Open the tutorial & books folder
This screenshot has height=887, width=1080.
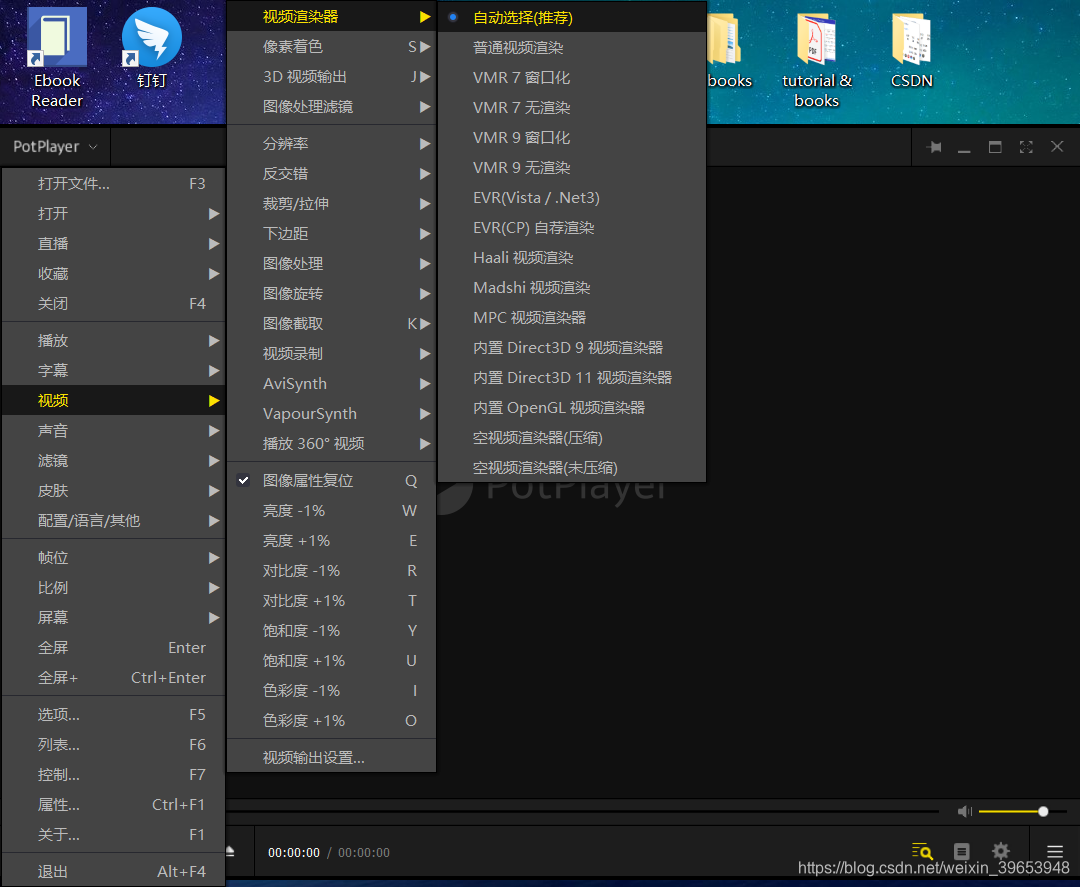point(817,61)
